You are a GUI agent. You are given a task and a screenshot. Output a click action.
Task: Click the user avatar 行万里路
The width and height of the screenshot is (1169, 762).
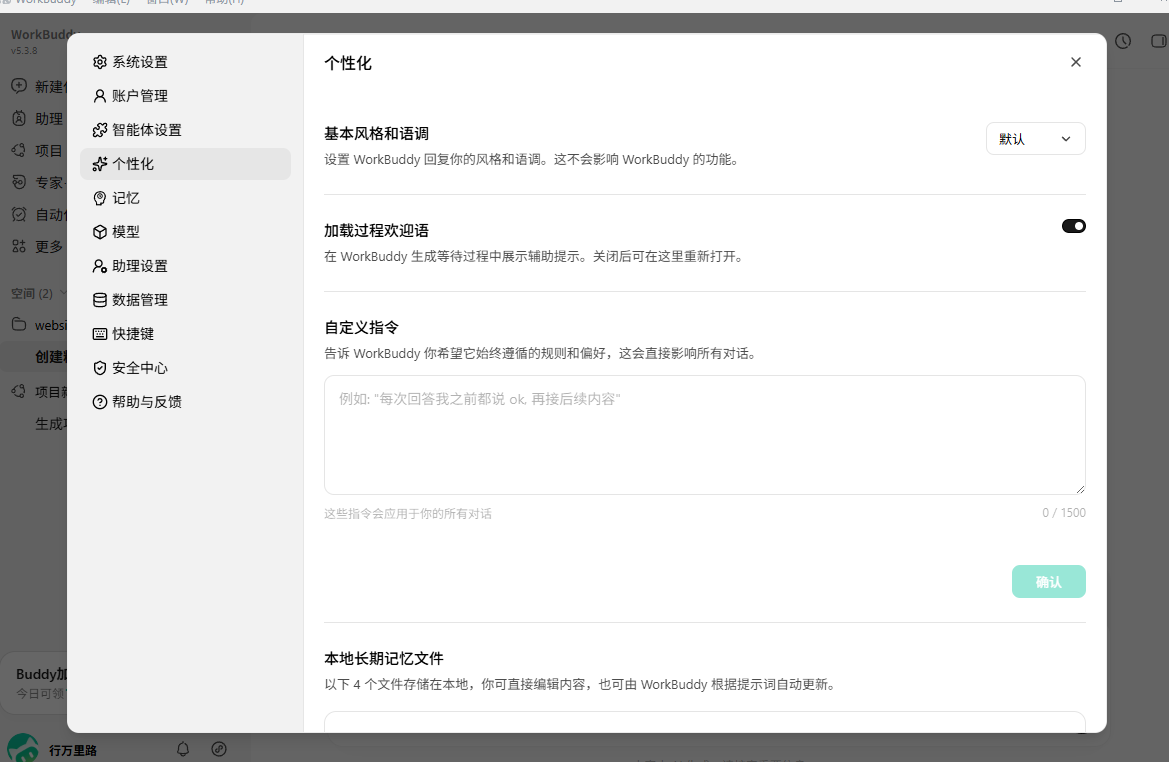(x=23, y=749)
